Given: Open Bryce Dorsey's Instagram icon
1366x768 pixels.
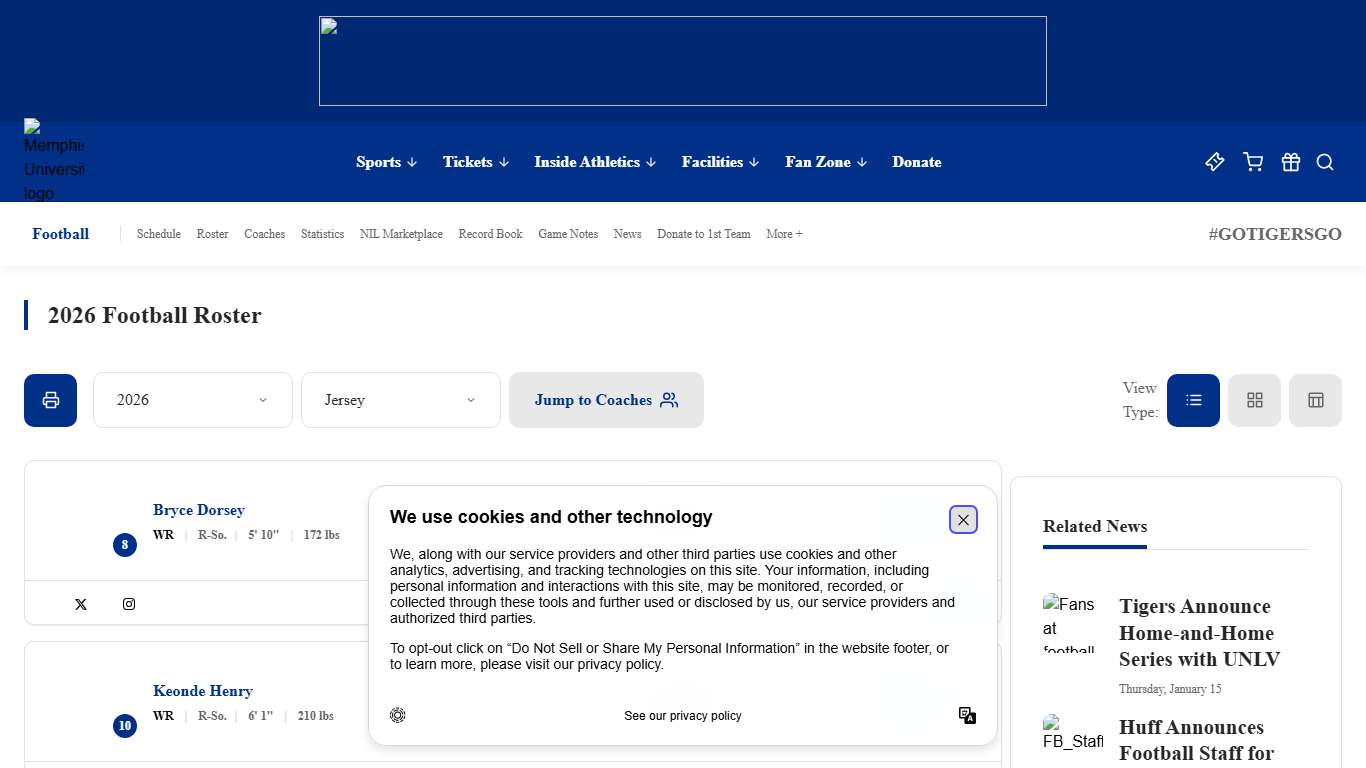Looking at the screenshot, I should coord(129,604).
